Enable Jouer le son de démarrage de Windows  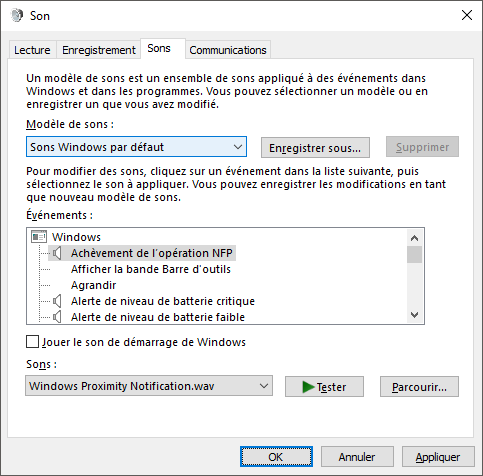pos(32,342)
